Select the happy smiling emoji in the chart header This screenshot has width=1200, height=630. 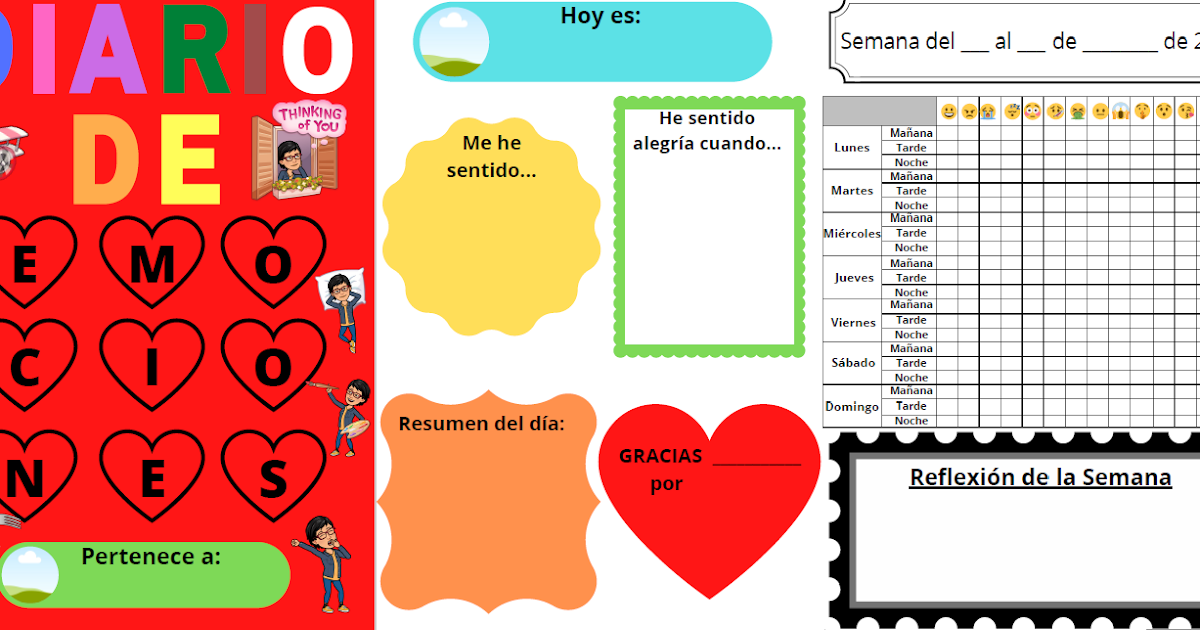[x=949, y=110]
